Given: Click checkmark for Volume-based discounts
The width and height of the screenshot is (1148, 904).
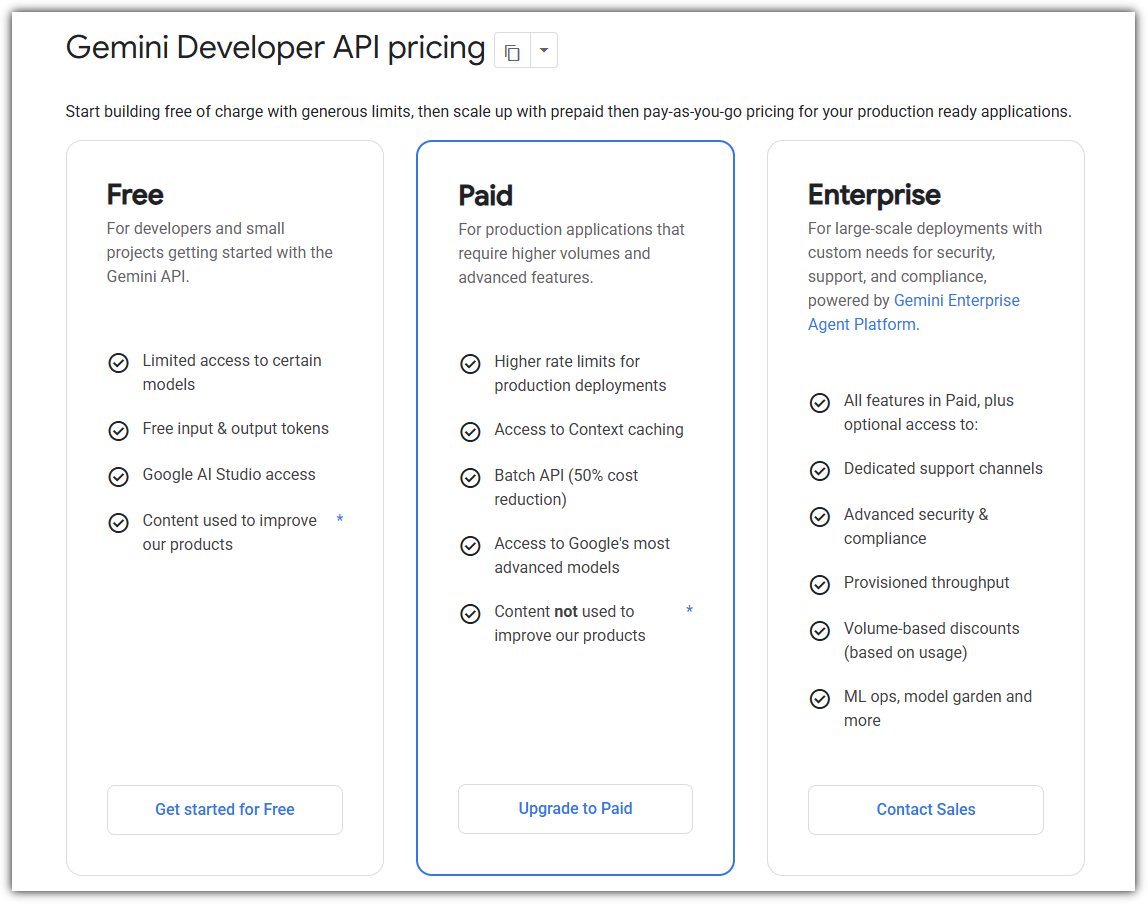Looking at the screenshot, I should 820,630.
